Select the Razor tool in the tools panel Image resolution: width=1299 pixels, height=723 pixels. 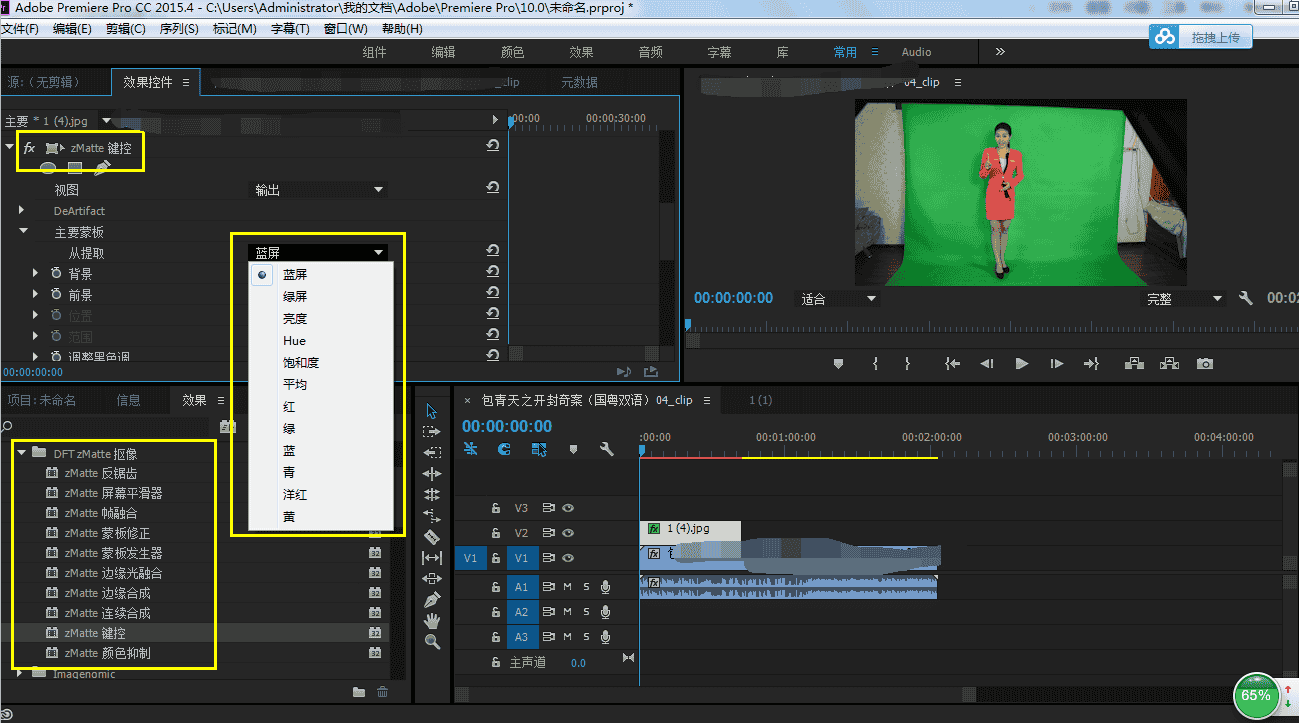432,537
